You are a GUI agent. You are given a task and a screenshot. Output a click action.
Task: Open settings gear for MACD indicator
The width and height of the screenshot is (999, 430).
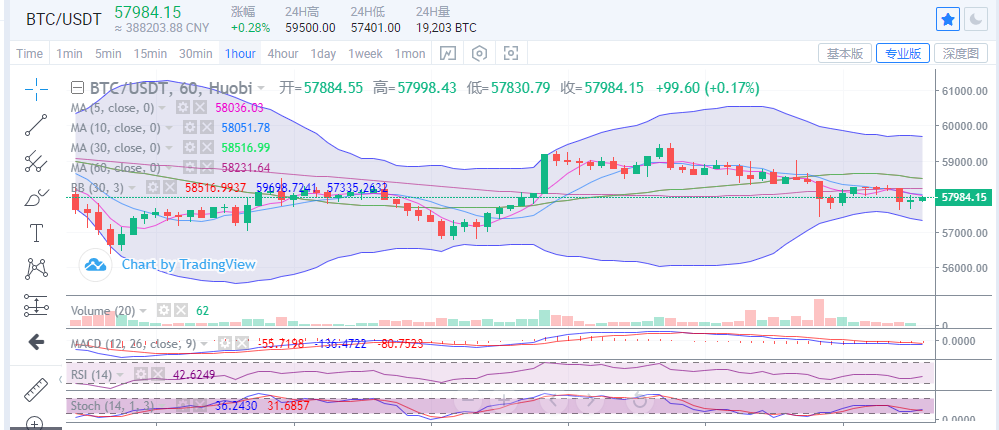pos(224,343)
